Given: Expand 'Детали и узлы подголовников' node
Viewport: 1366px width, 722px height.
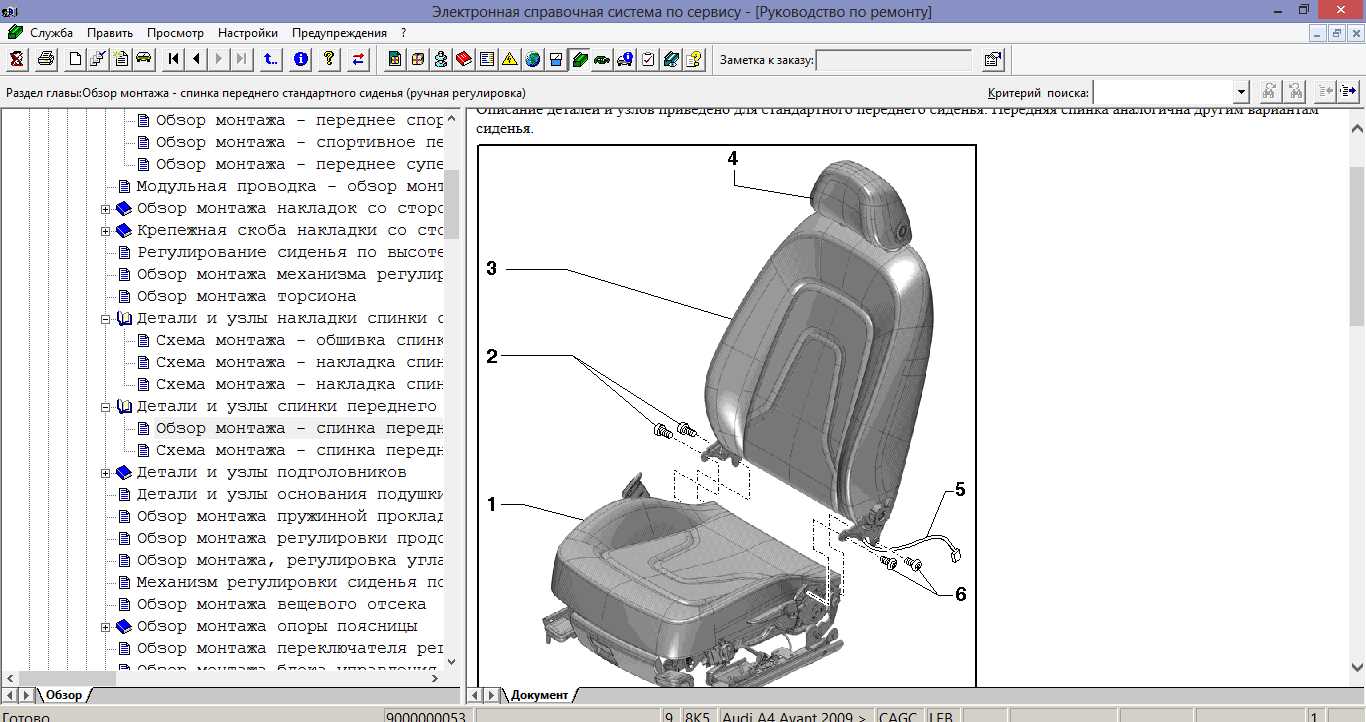Looking at the screenshot, I should pyautogui.click(x=106, y=473).
